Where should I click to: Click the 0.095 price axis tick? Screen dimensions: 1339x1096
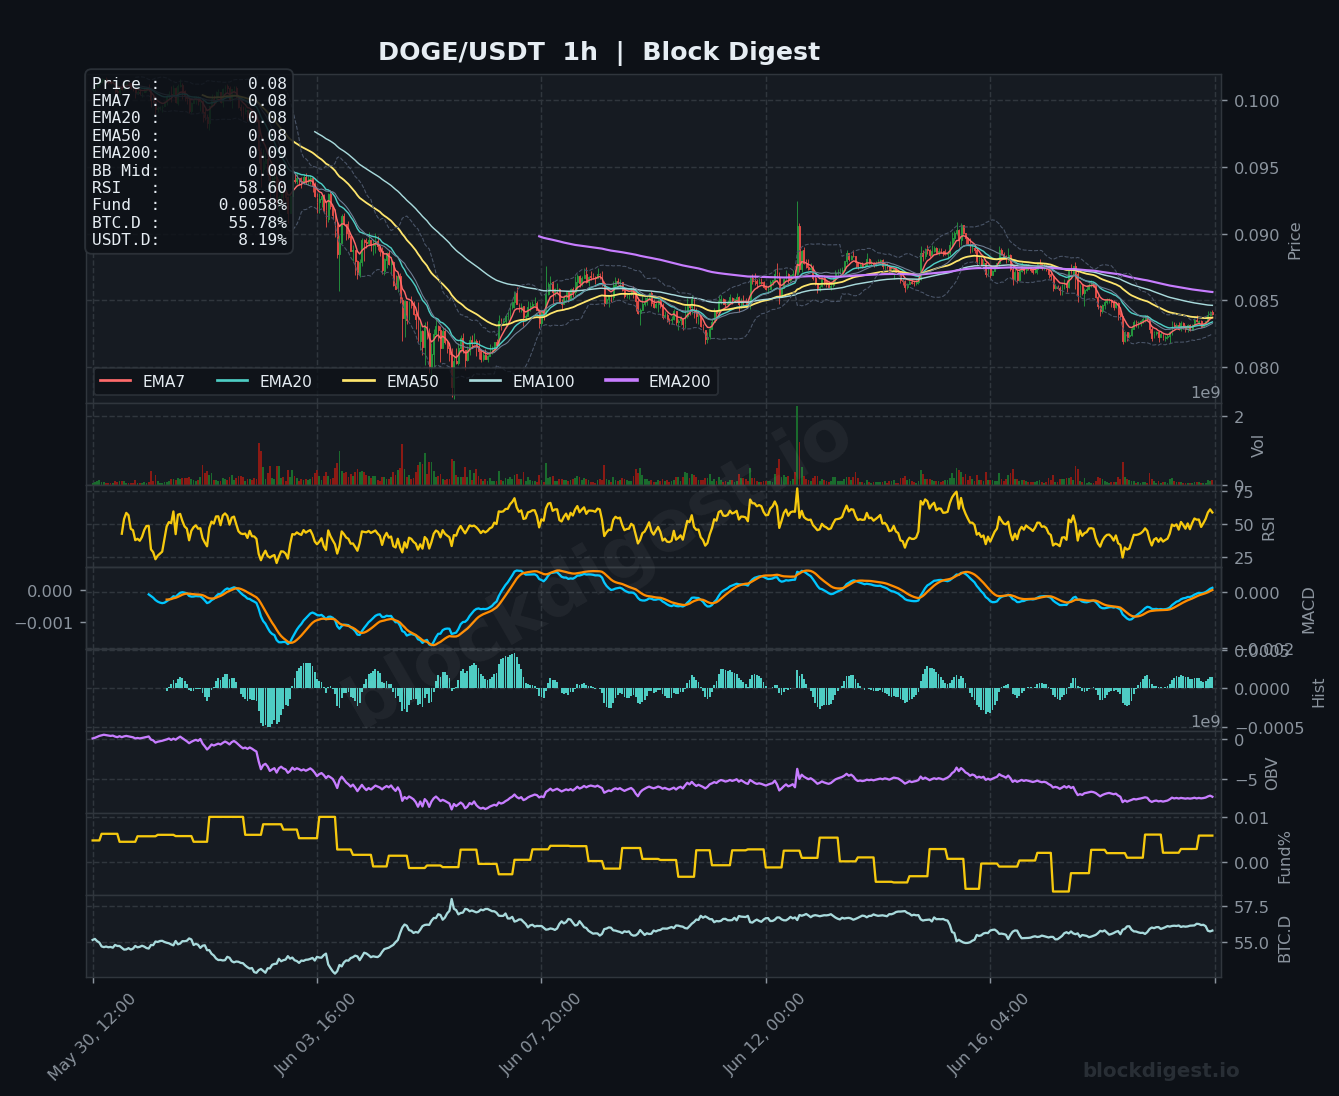(x=1256, y=168)
